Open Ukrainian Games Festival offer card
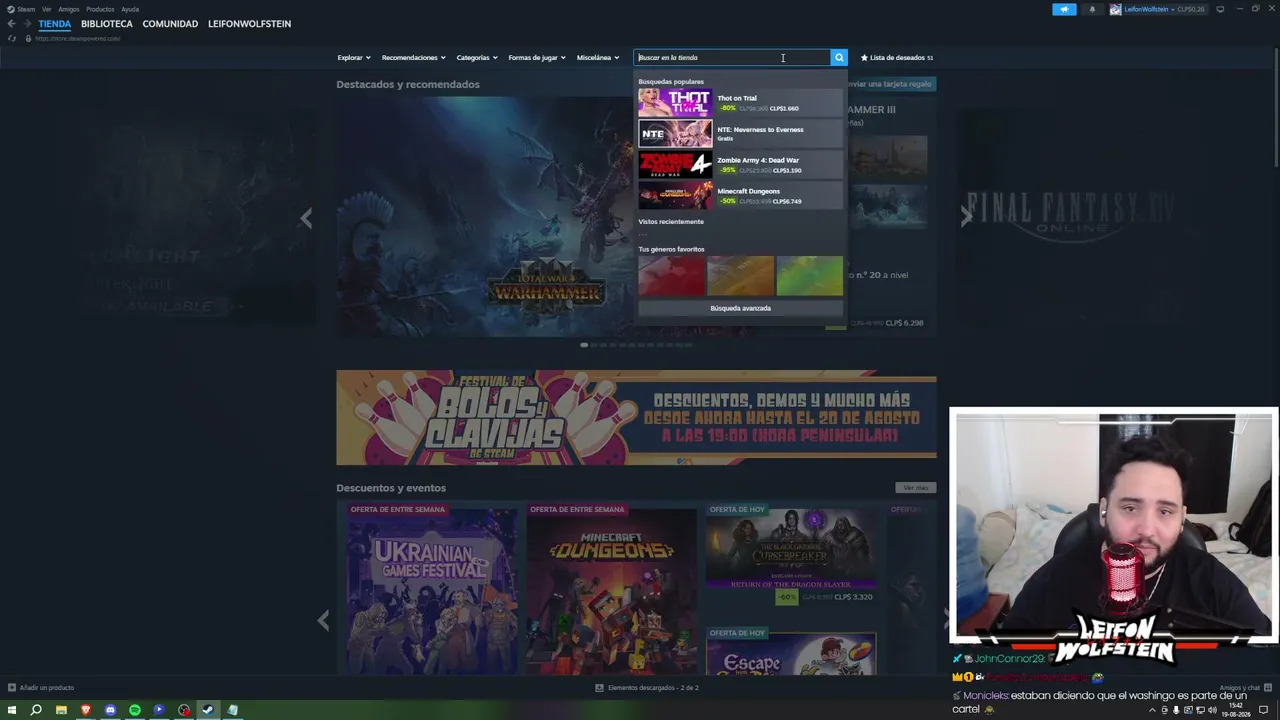The width and height of the screenshot is (1280, 720). (x=432, y=589)
